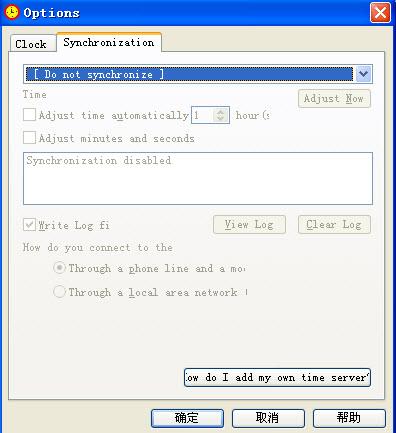Viewport: 396px width, 433px height.
Task: Switch to the Clock tab
Action: (x=31, y=44)
